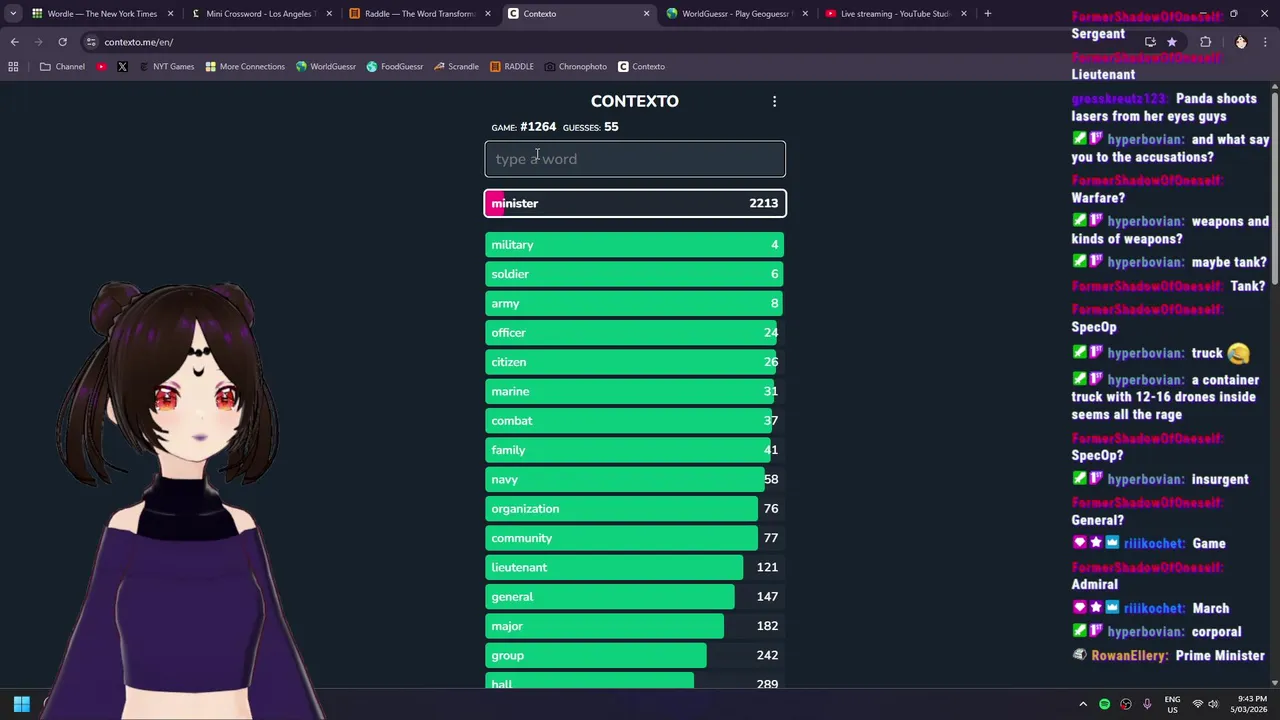Click the 'lieutenant' guess row
Viewport: 1280px width, 720px height.
(x=635, y=567)
